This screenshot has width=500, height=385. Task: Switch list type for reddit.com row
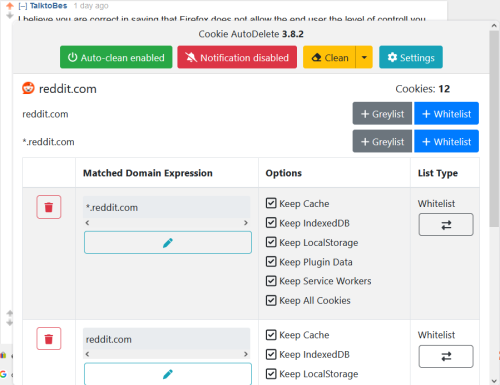(x=446, y=356)
